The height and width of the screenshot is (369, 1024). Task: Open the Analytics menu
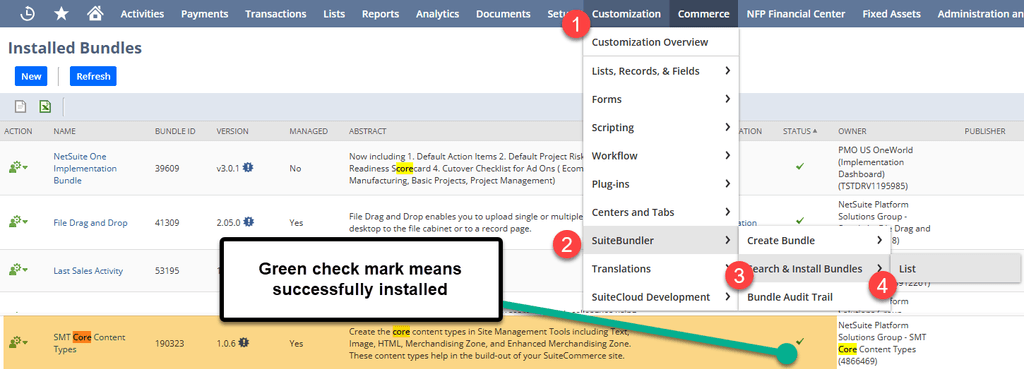point(438,13)
